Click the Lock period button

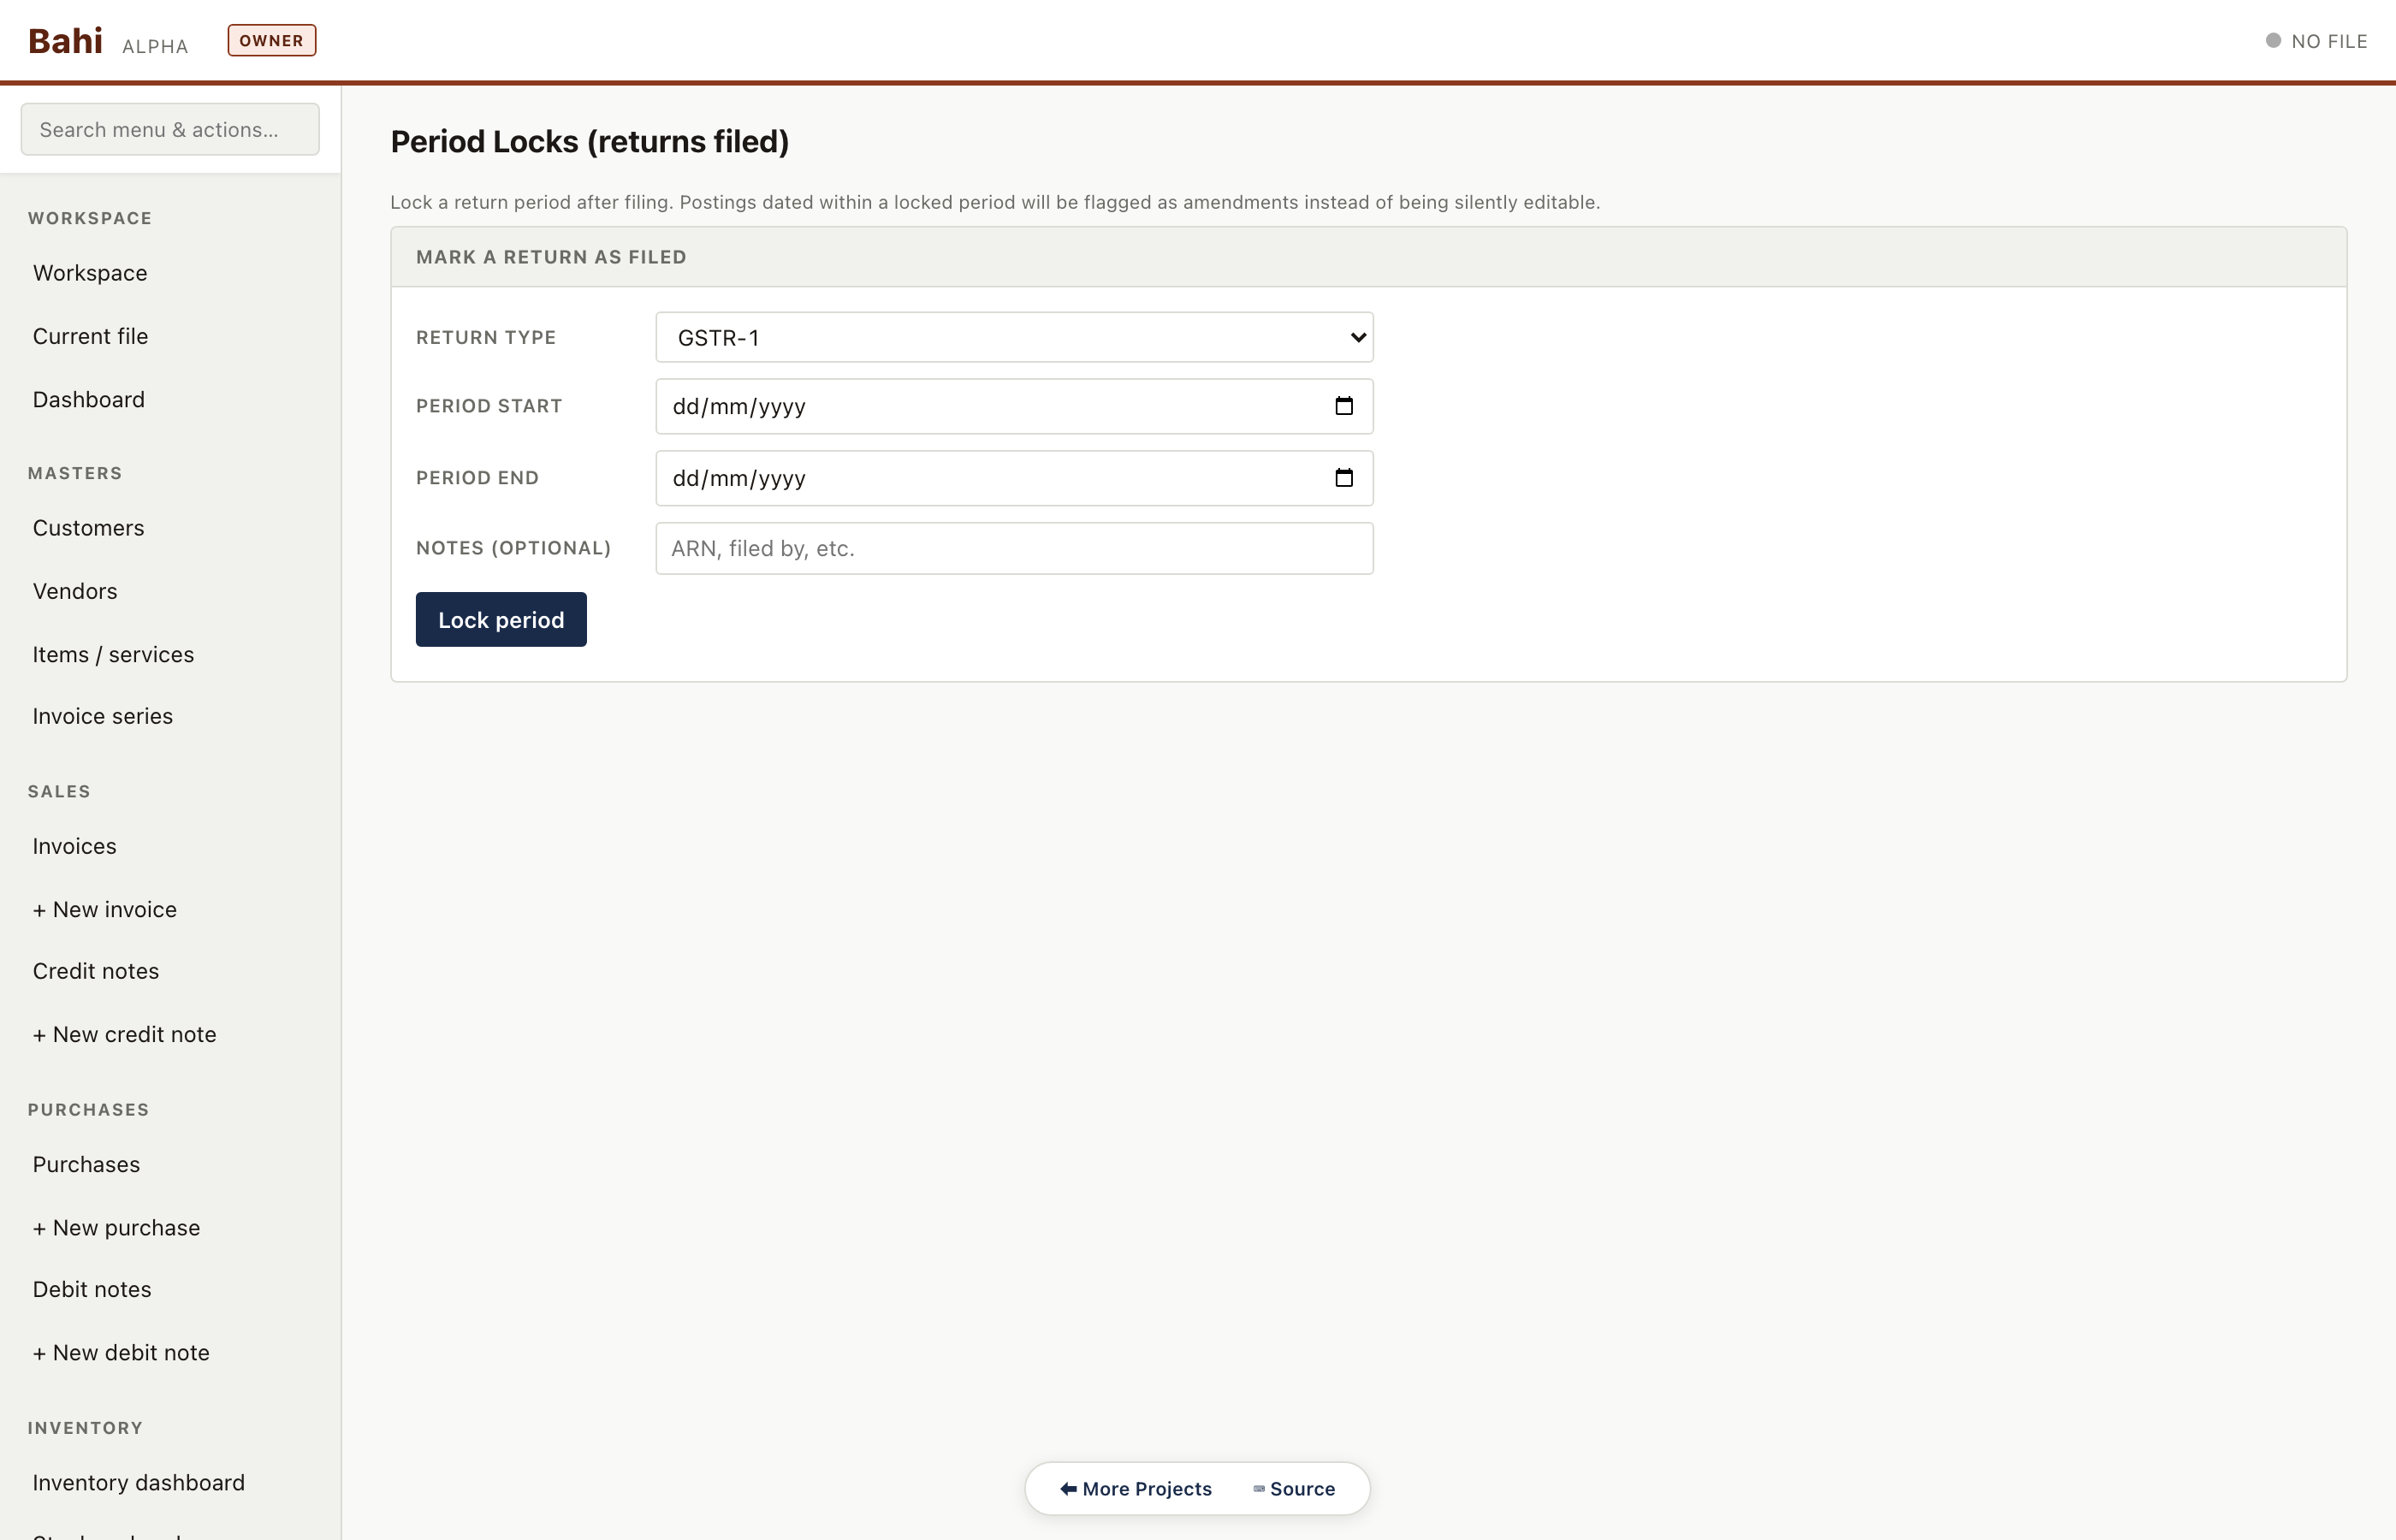point(501,620)
